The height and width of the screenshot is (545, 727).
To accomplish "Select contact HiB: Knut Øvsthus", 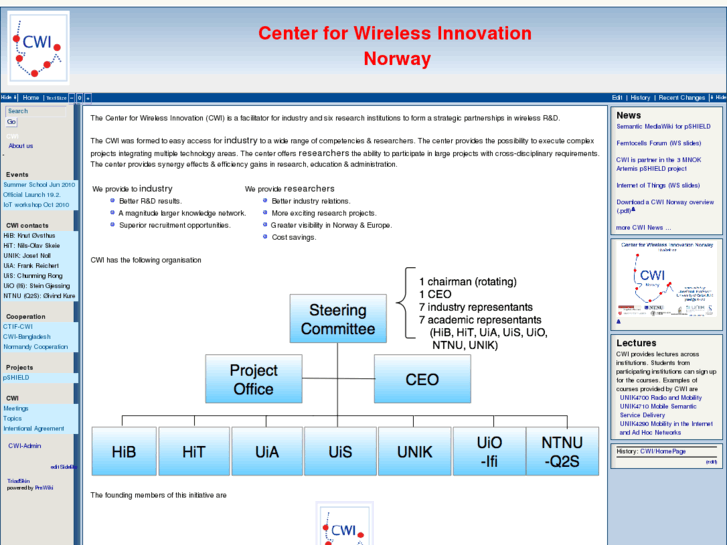I will click(x=29, y=236).
